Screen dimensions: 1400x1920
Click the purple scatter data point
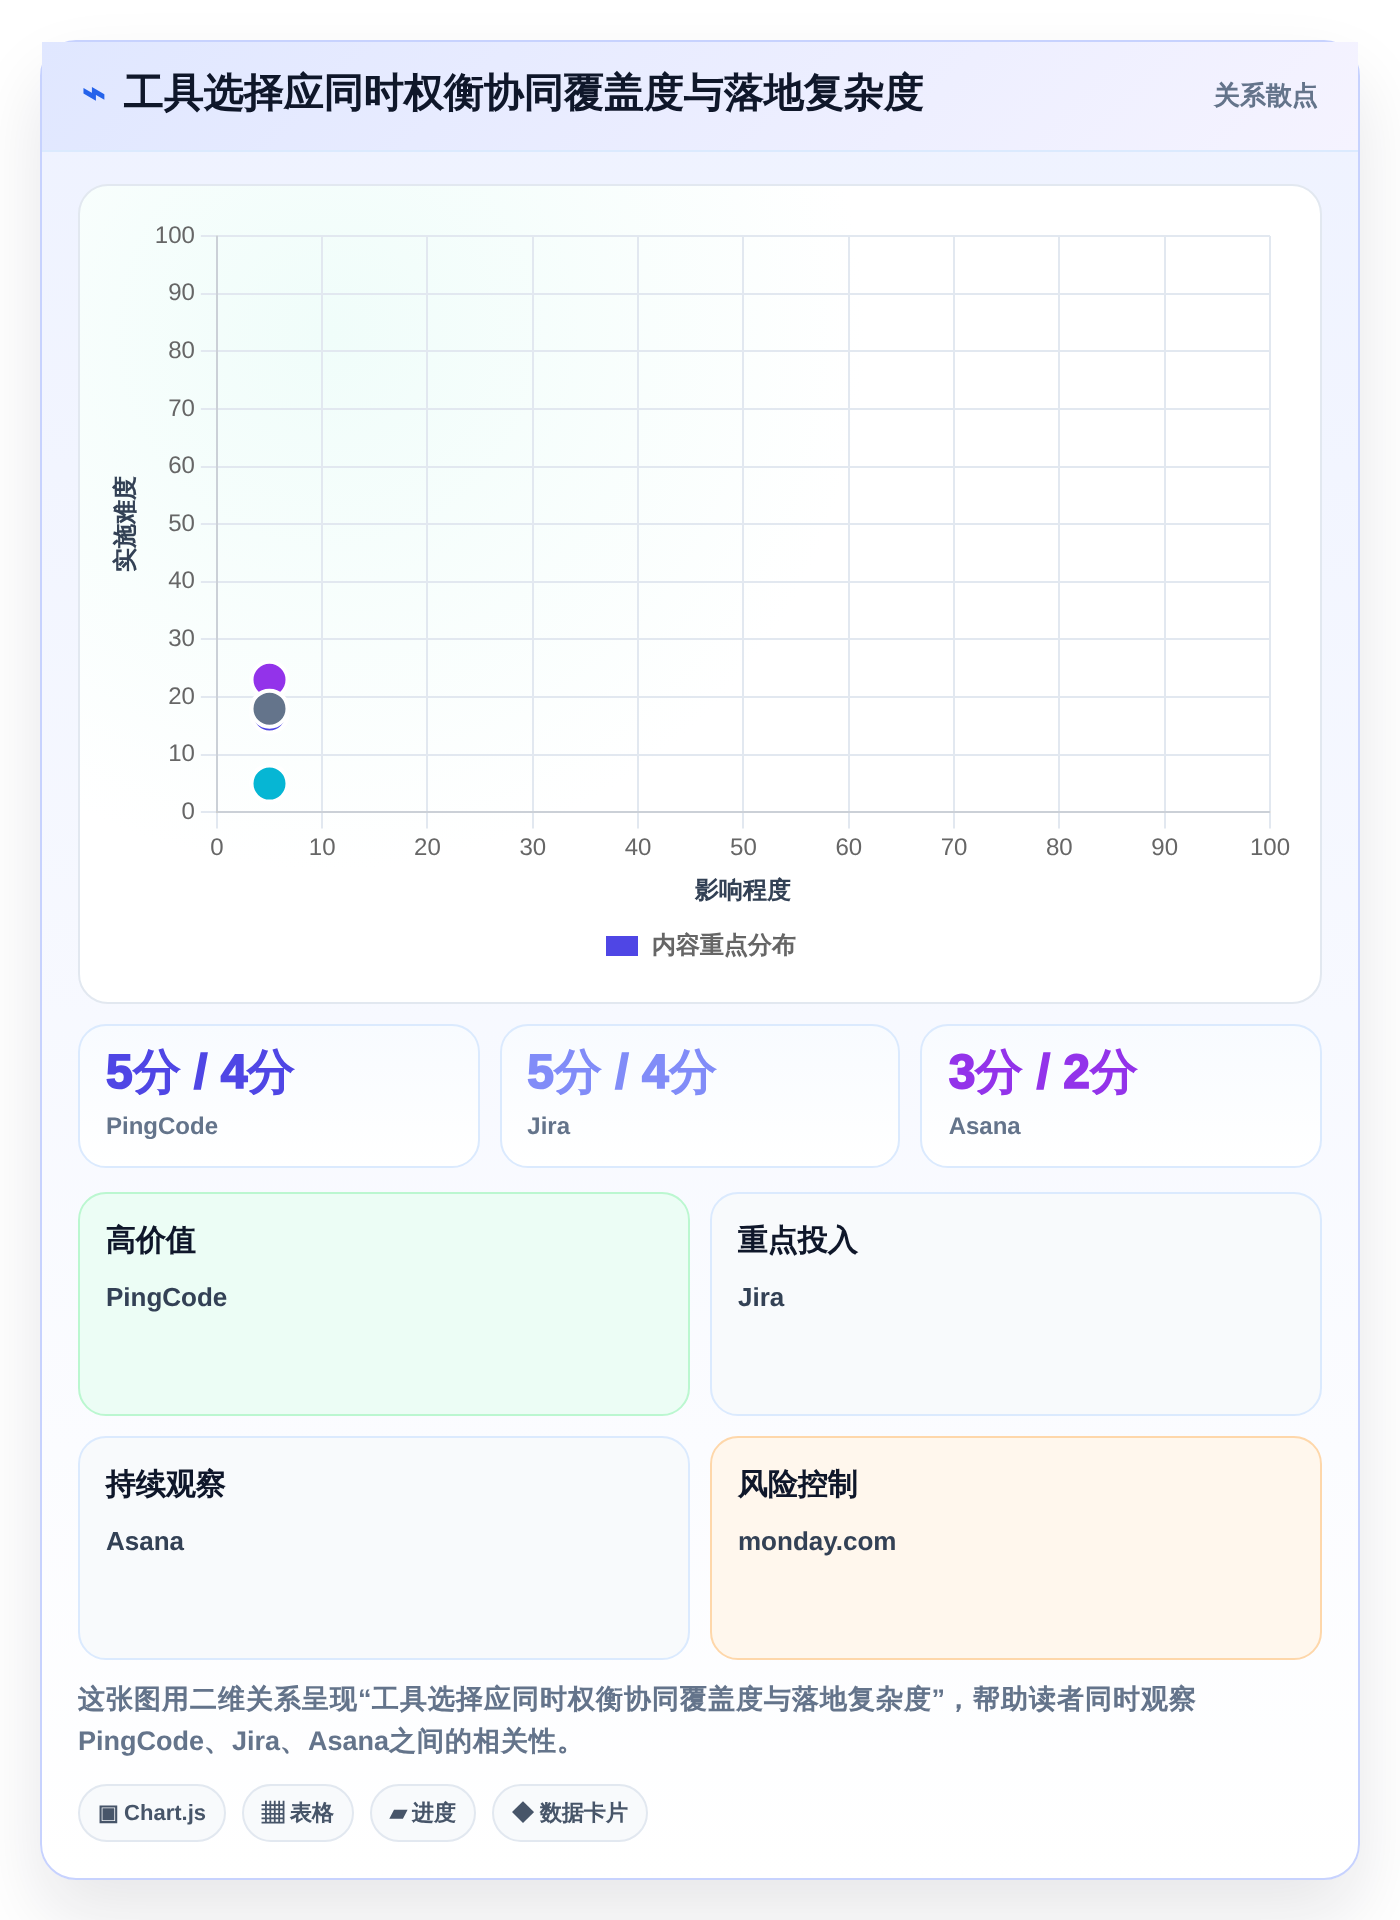(269, 680)
